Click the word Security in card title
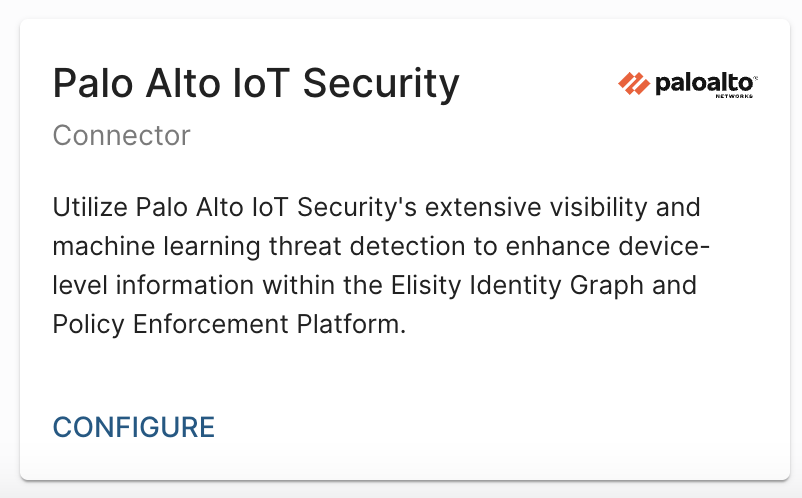Viewport: 802px width, 498px height. click(380, 84)
